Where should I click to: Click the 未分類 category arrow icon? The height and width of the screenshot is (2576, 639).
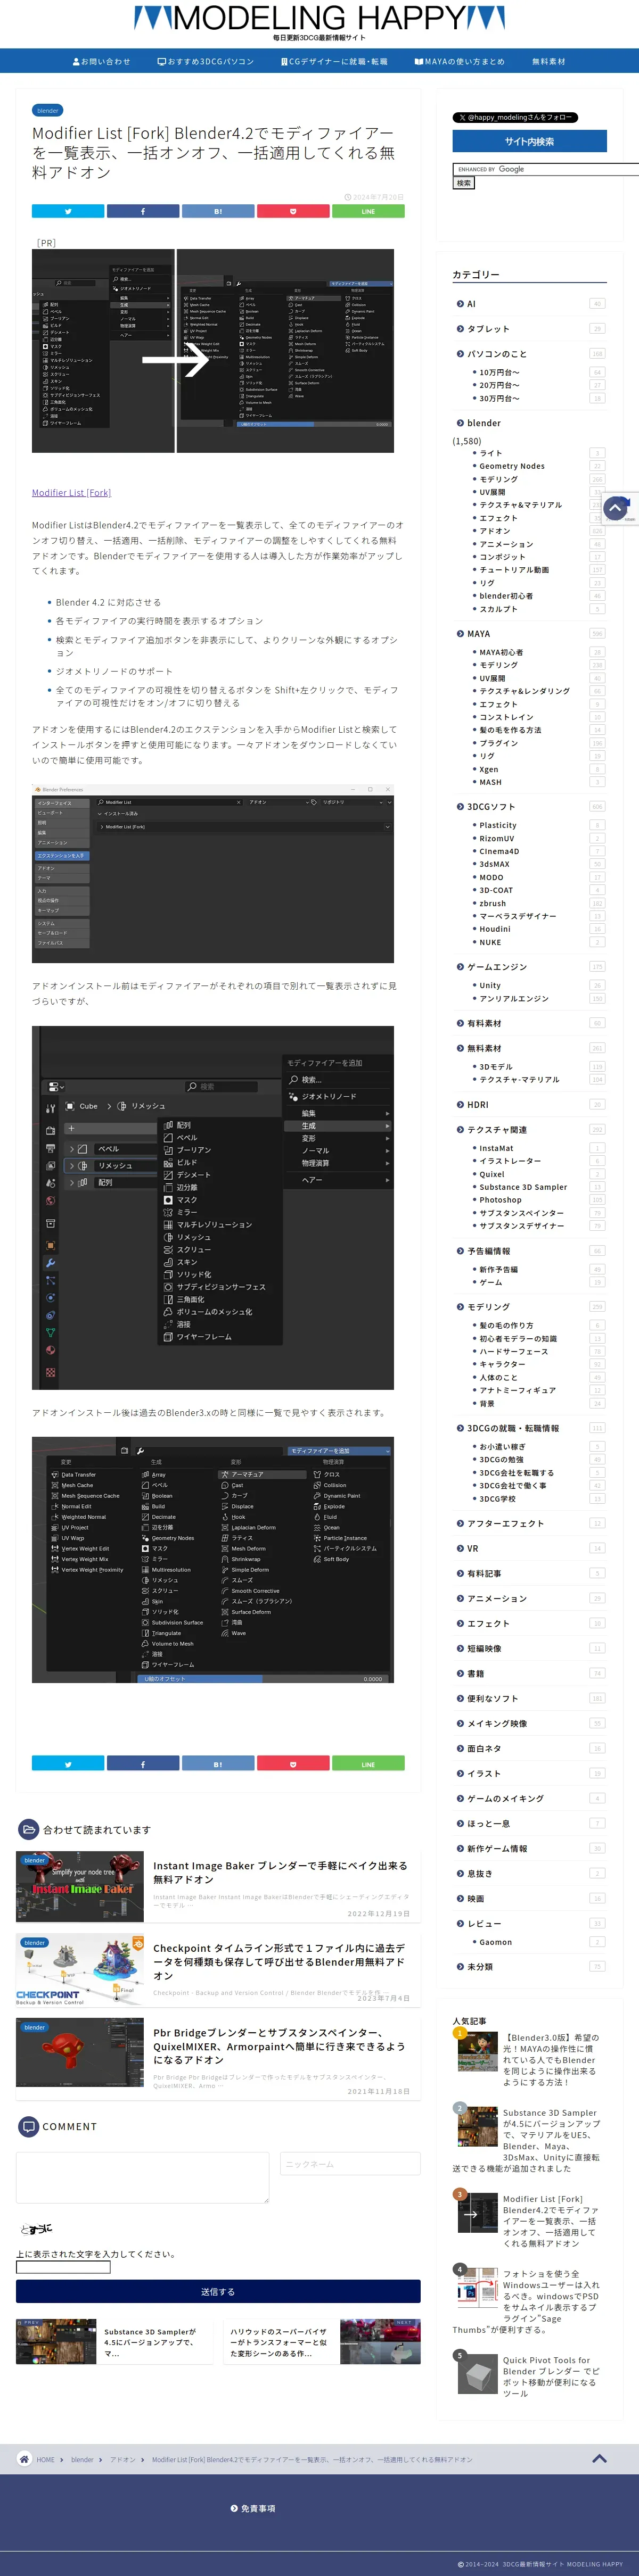pyautogui.click(x=460, y=1966)
